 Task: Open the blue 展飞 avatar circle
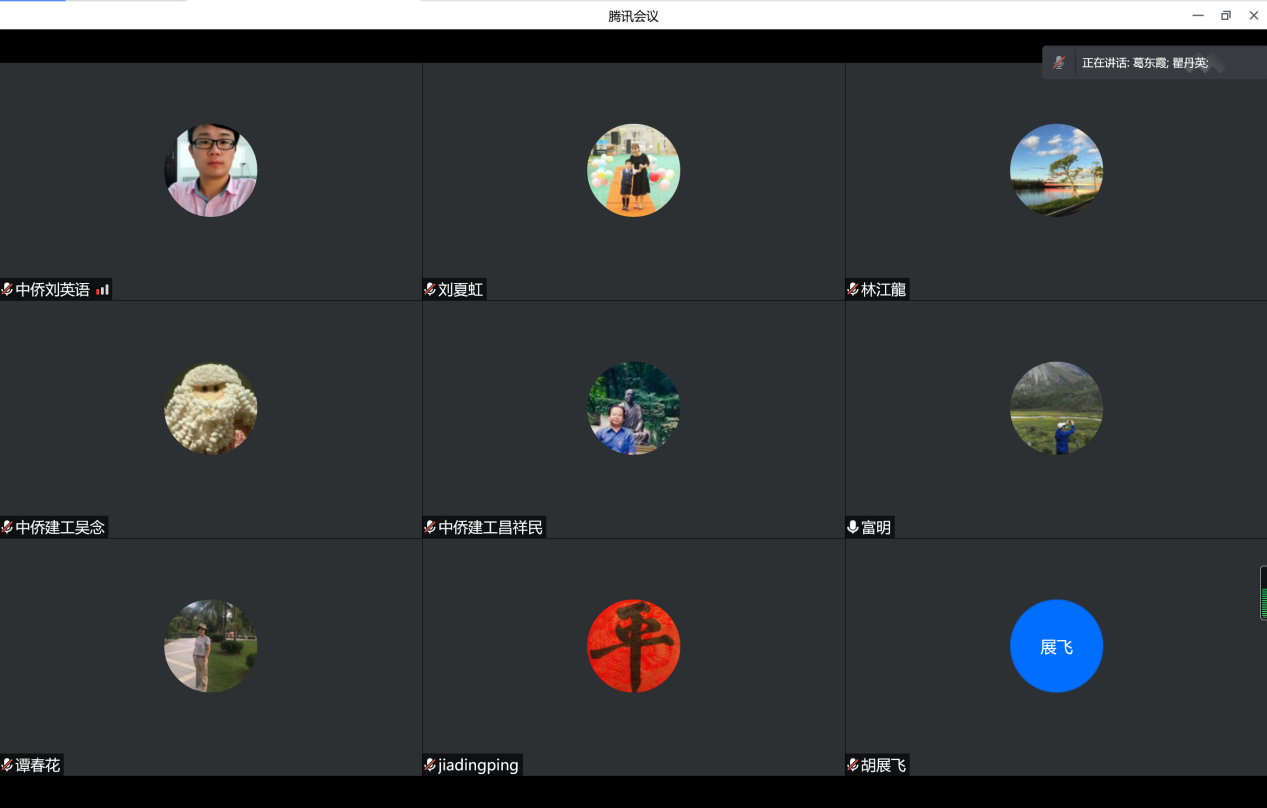pyautogui.click(x=1056, y=646)
